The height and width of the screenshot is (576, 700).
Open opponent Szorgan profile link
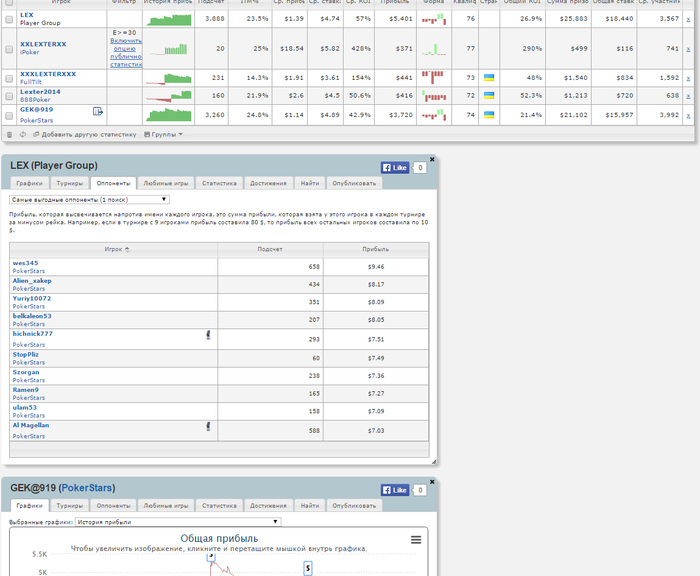pos(26,372)
